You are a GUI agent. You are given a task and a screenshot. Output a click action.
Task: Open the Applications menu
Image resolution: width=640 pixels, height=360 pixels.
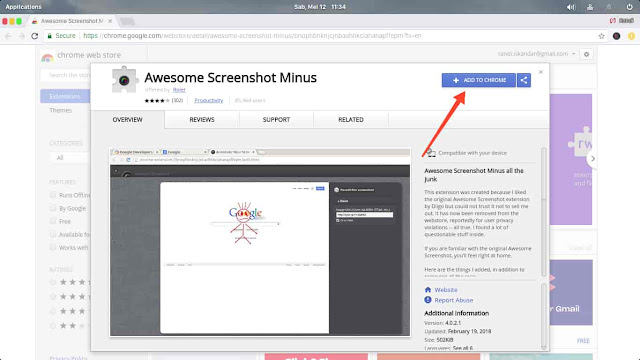point(23,7)
